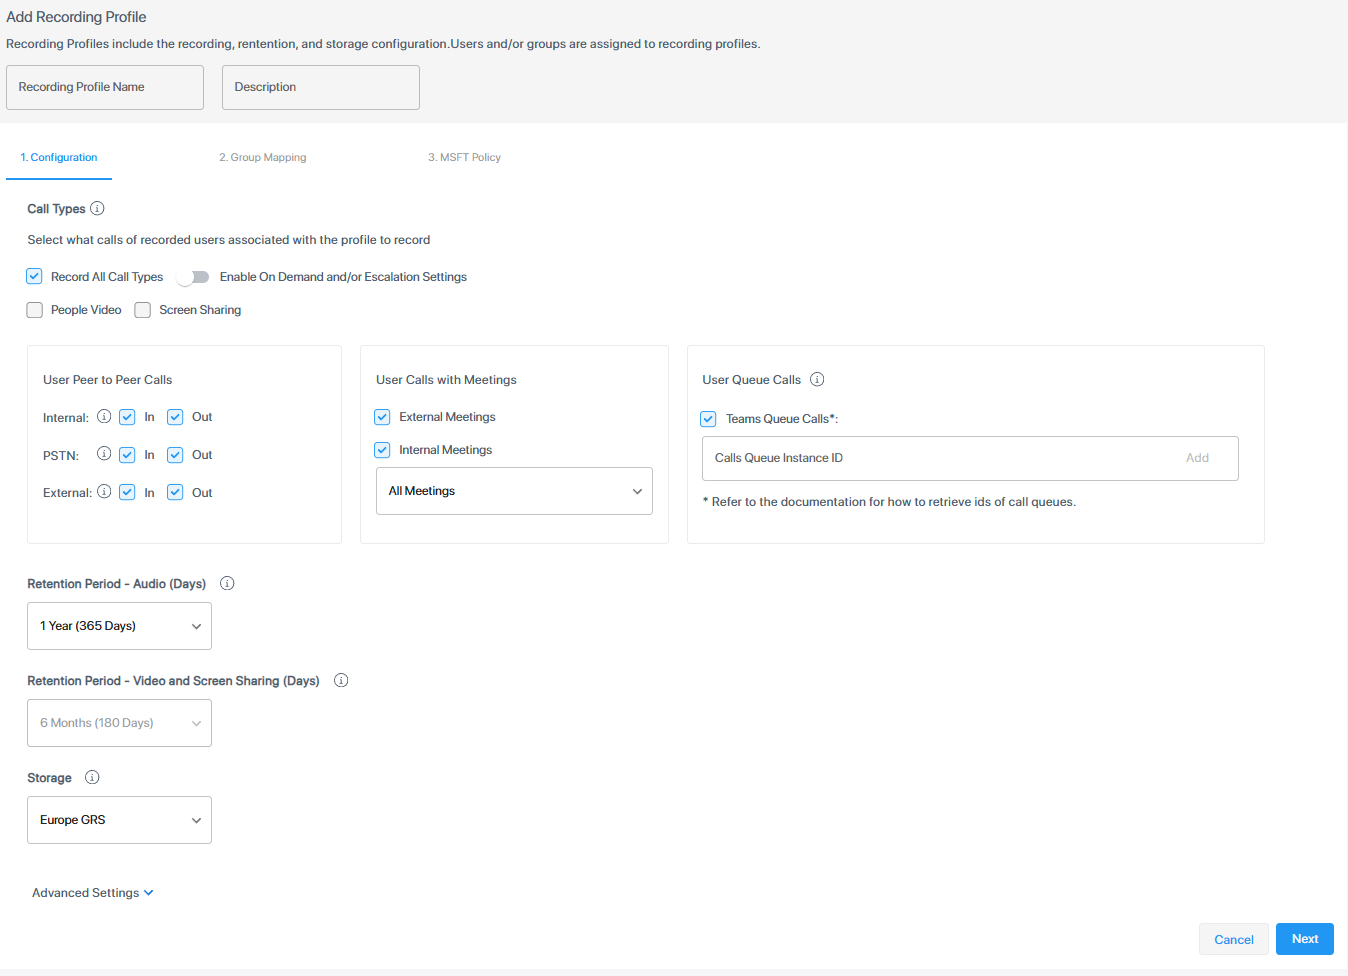The height and width of the screenshot is (976, 1348).
Task: Click the info icon next to External
Action: [104, 492]
